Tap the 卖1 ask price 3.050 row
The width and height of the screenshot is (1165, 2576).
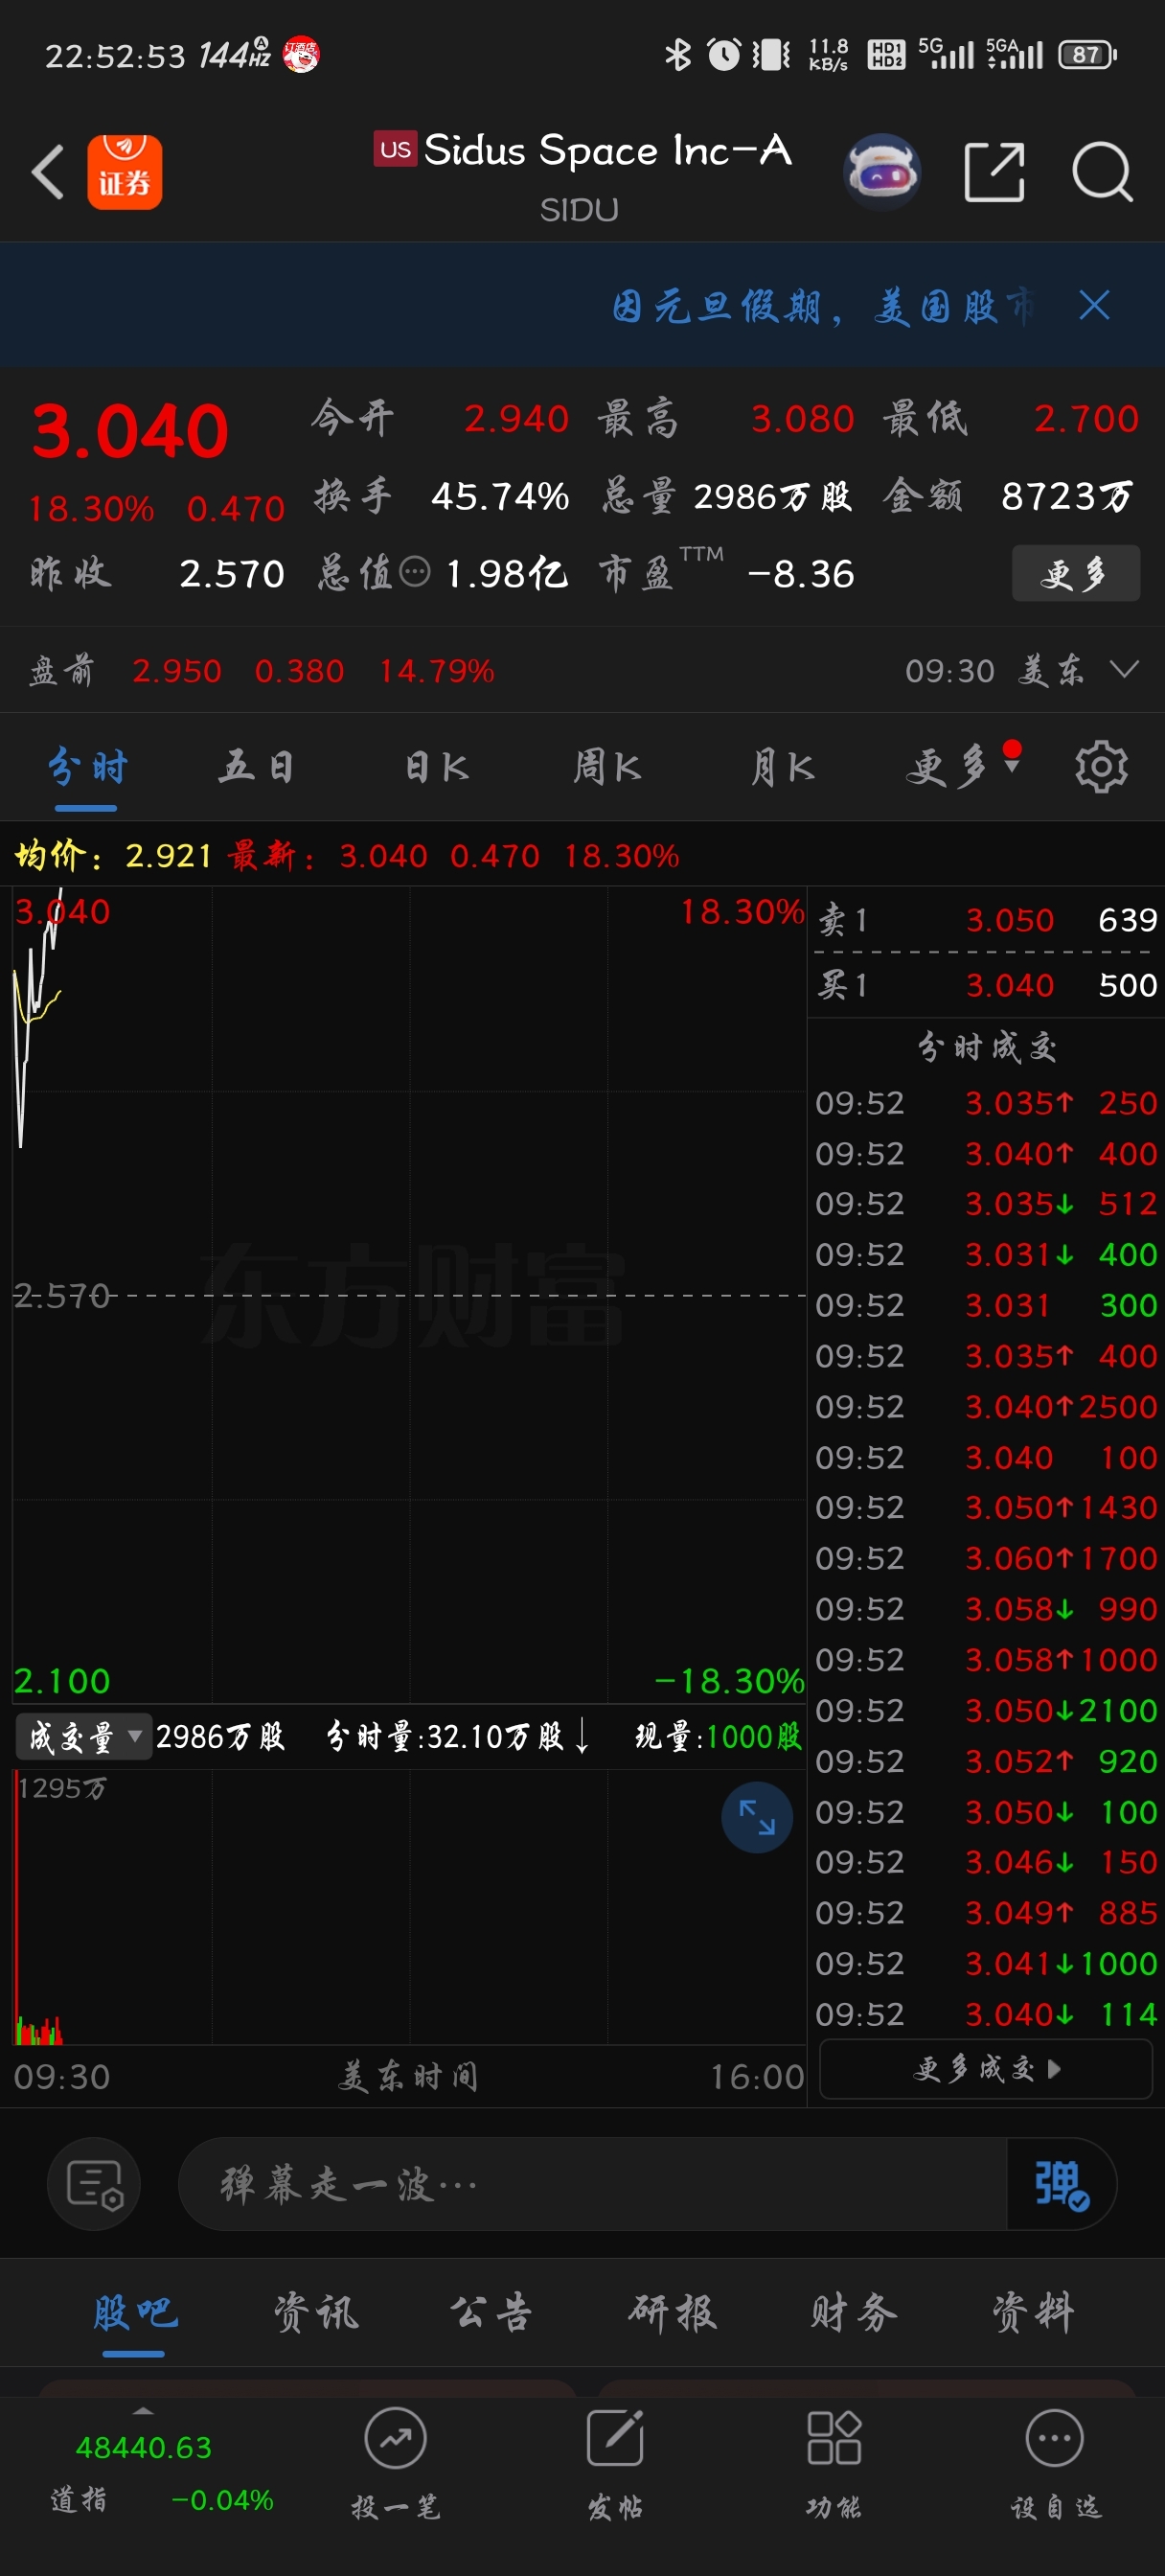[x=986, y=919]
